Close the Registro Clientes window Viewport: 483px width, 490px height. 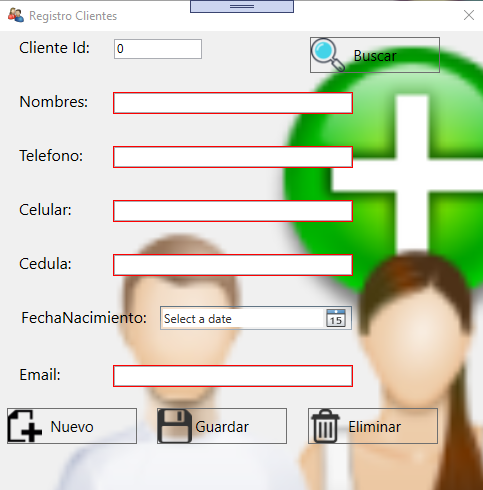(x=469, y=15)
